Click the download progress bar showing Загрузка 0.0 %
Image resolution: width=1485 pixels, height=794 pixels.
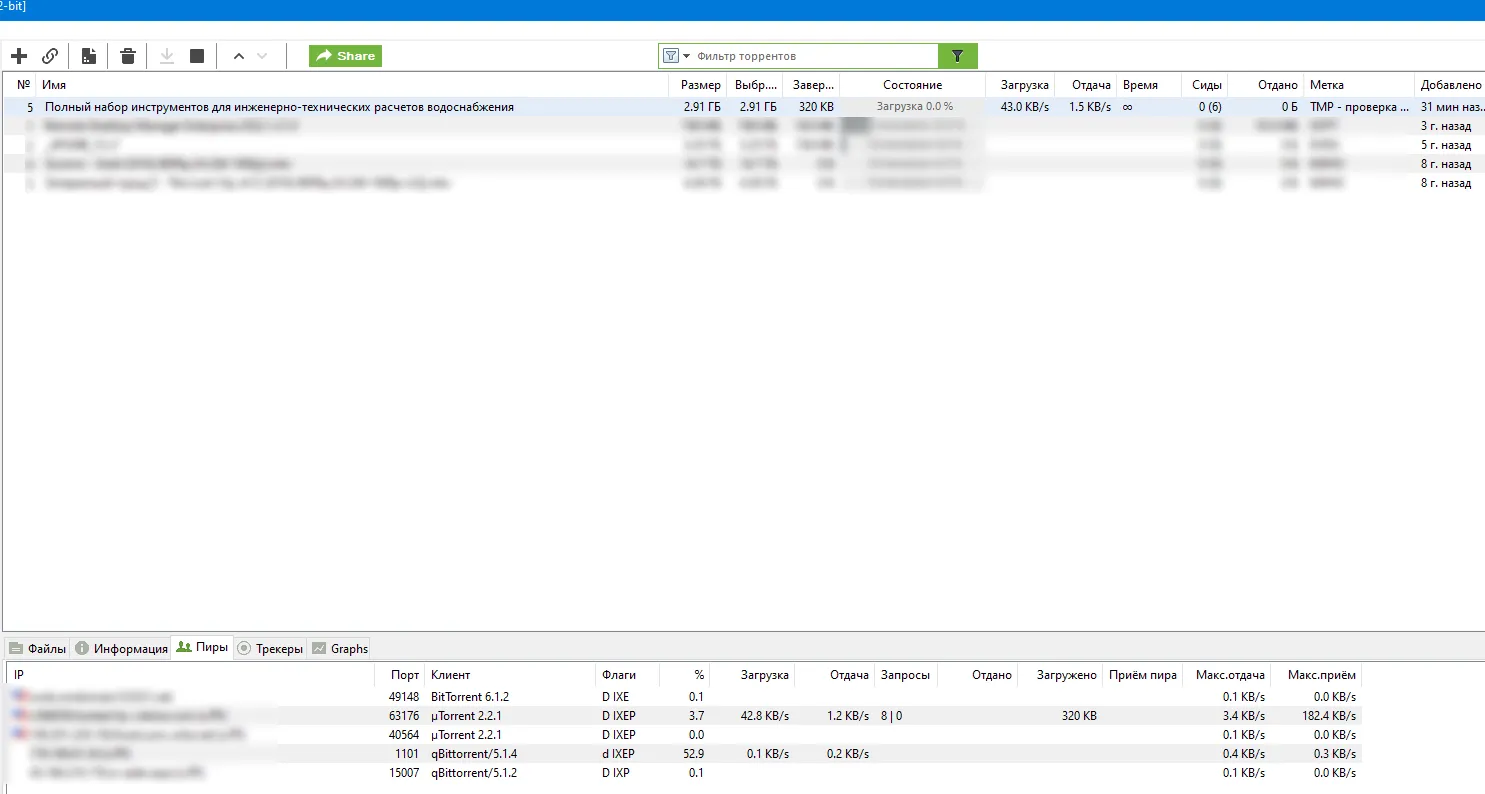pyautogui.click(x=914, y=107)
